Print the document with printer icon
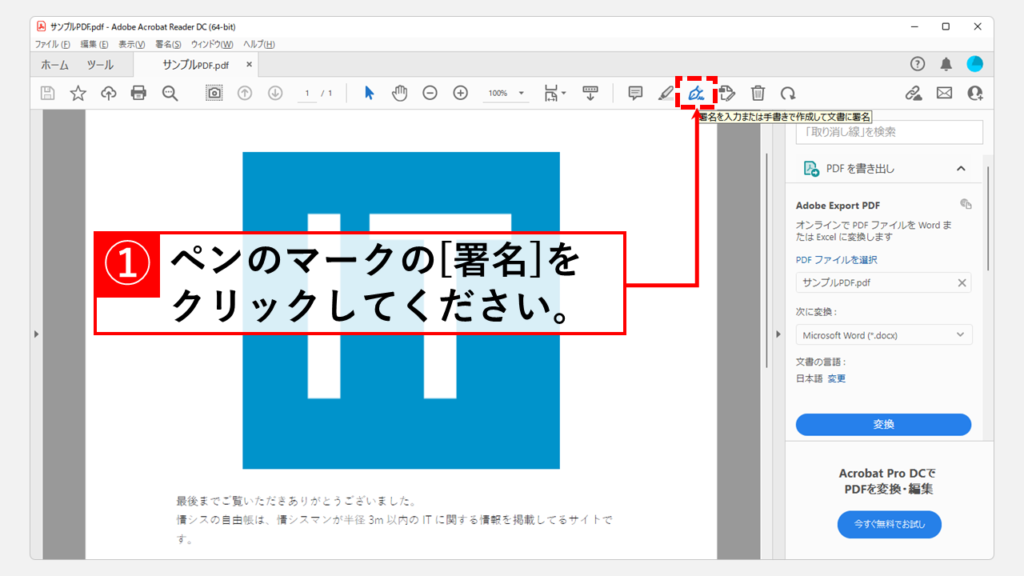 click(x=139, y=93)
